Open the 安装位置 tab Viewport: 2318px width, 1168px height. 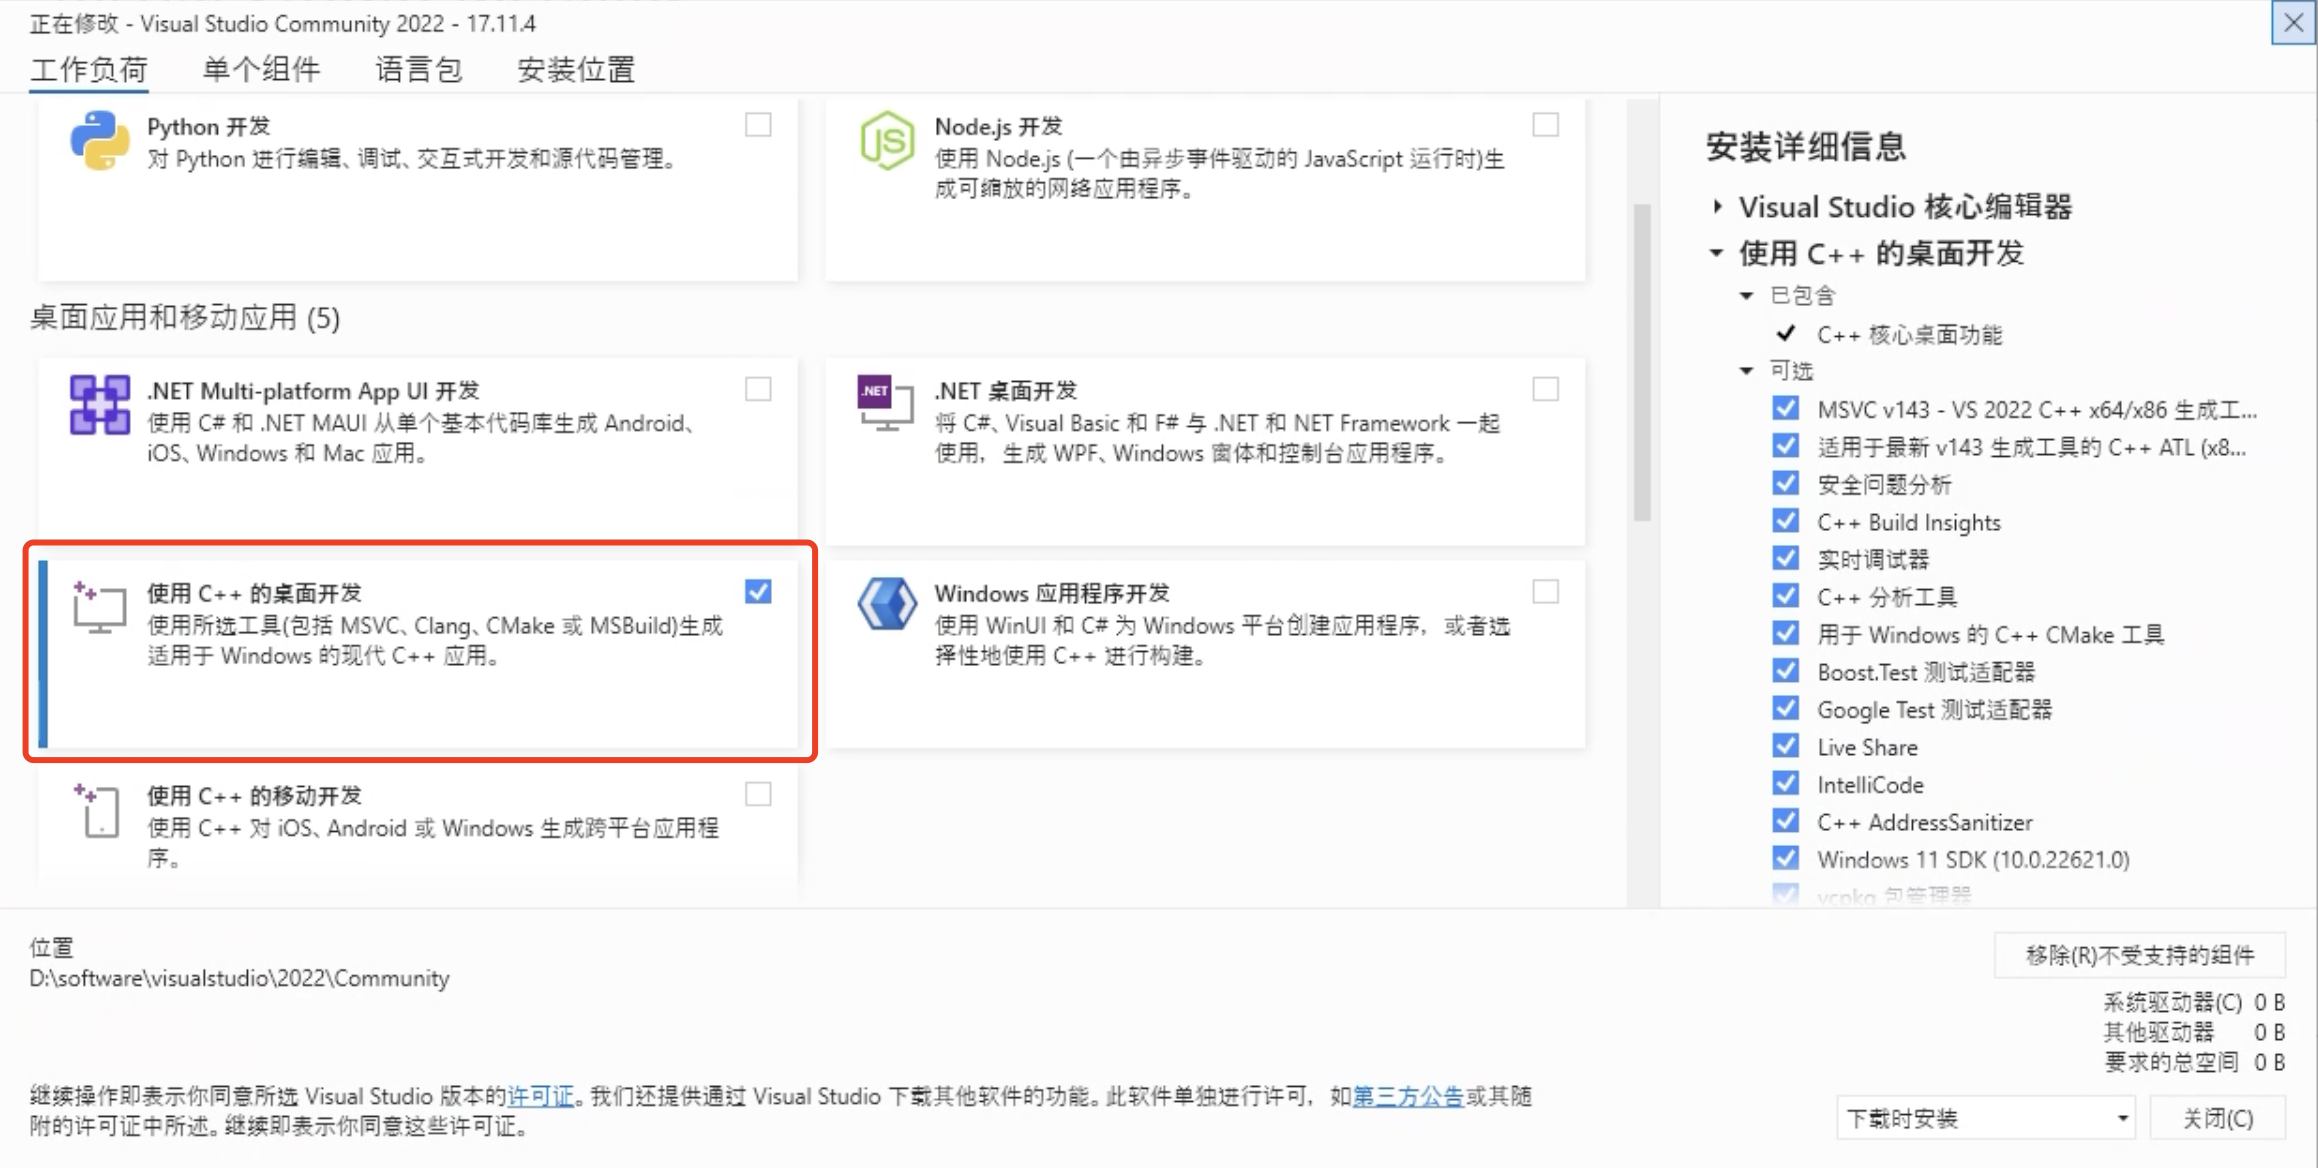pos(576,70)
